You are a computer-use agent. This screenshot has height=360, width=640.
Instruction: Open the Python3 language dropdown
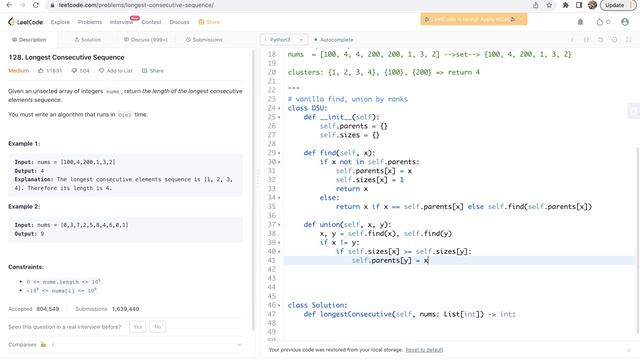click(284, 40)
